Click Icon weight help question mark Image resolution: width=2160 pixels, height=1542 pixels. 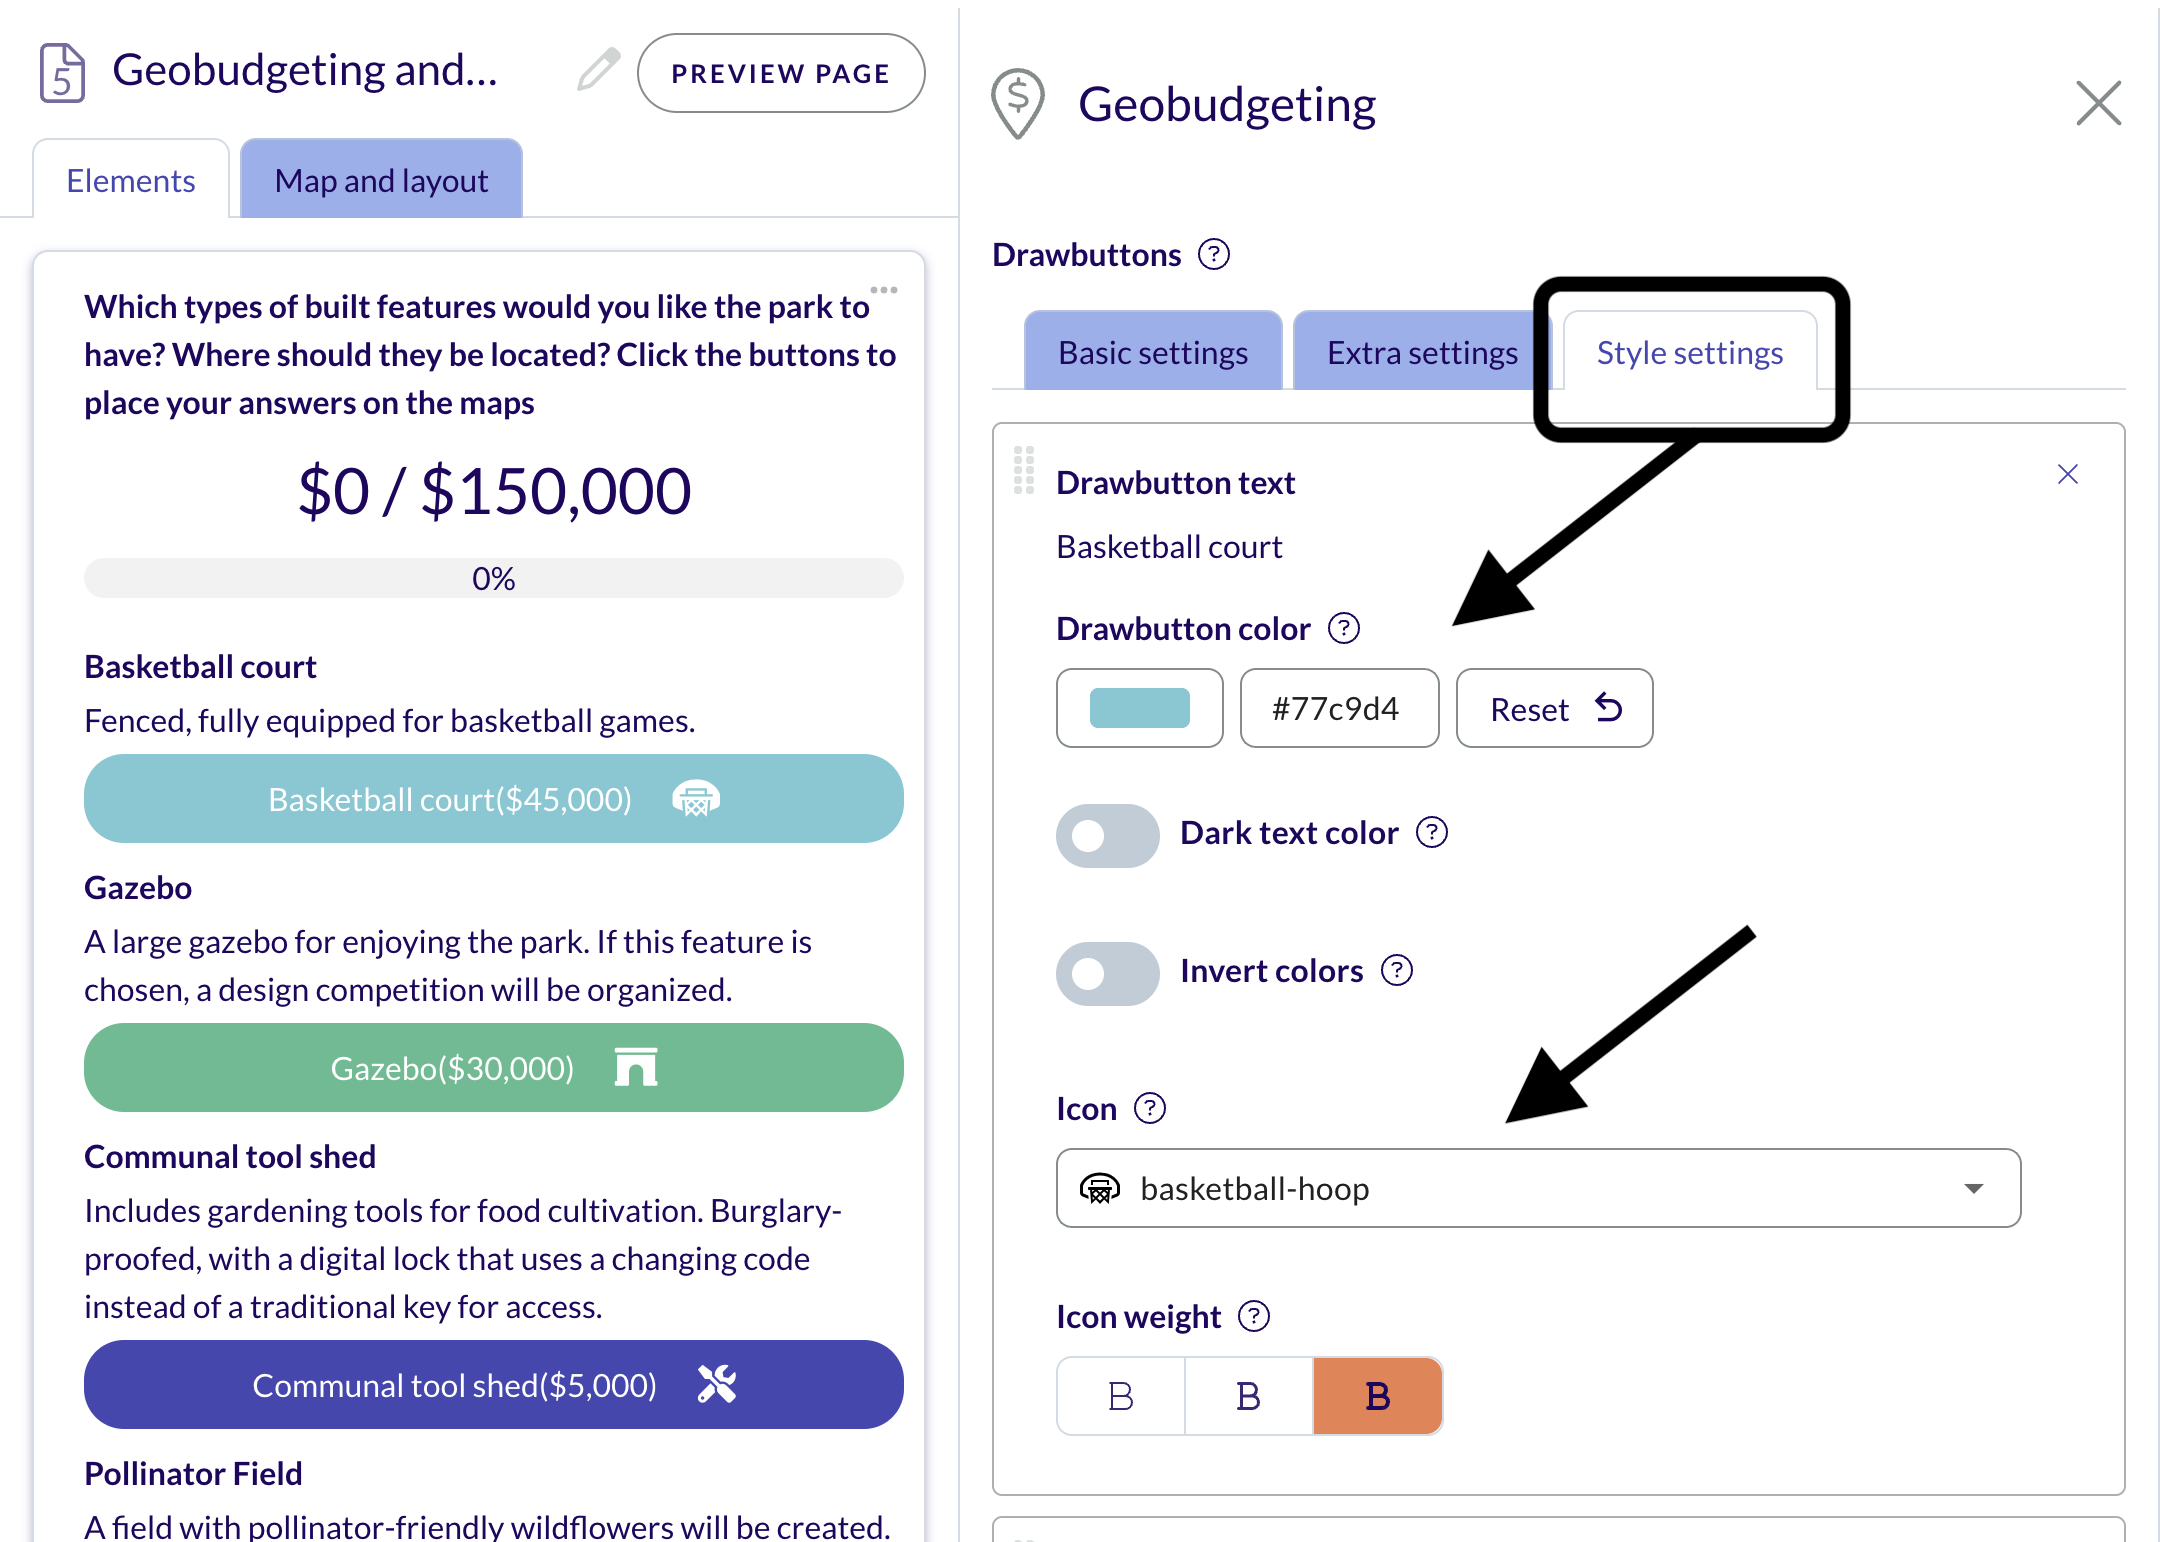pos(1254,1316)
